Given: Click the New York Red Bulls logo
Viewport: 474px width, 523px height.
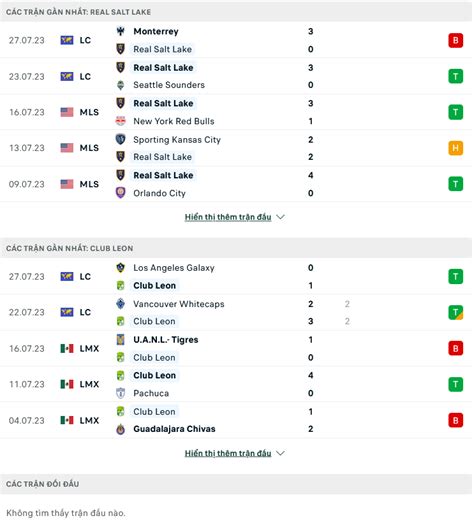Looking at the screenshot, I should 120,121.
